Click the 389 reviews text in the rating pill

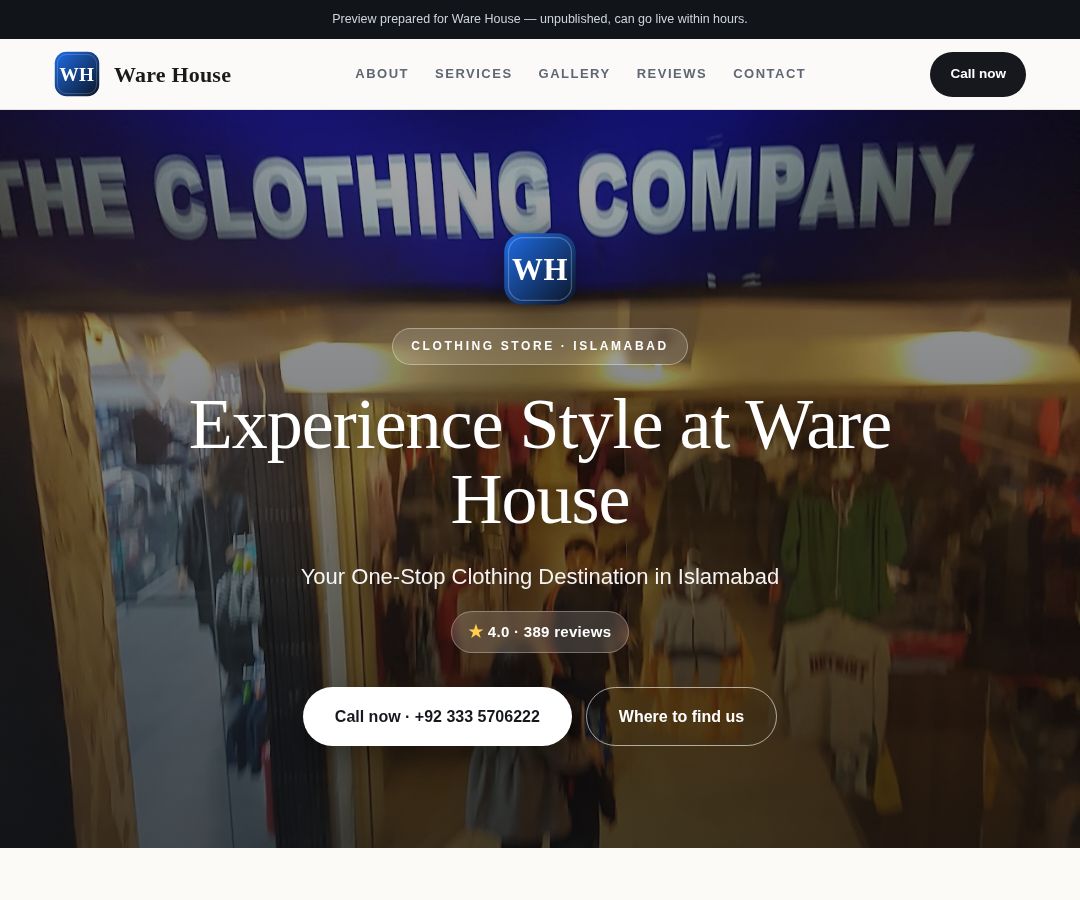567,632
